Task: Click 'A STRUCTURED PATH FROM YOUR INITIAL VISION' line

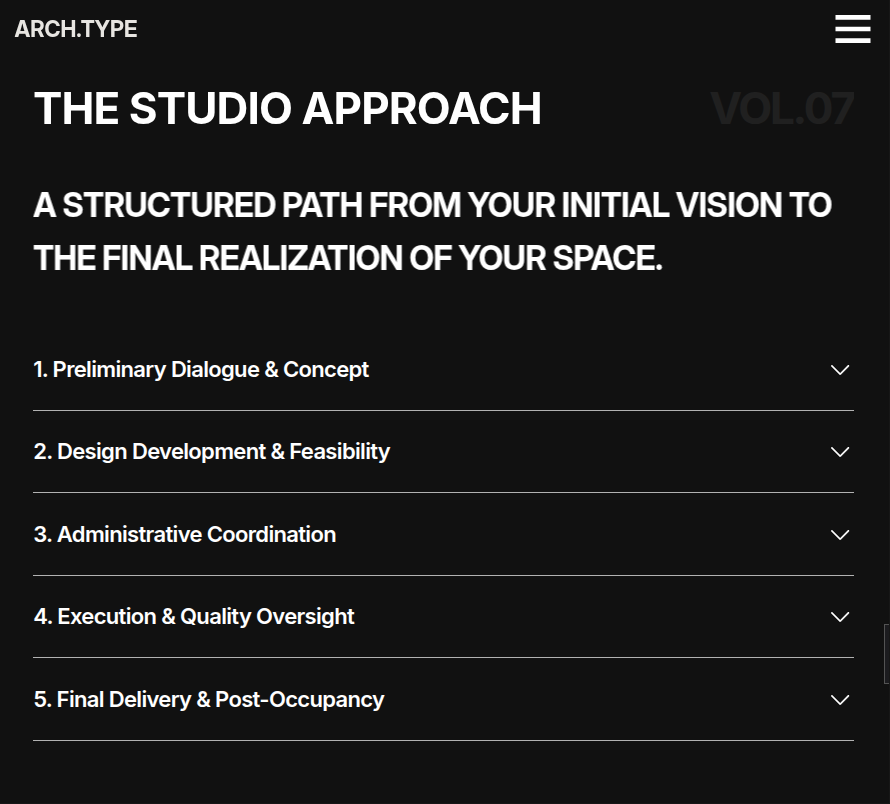Action: [433, 205]
